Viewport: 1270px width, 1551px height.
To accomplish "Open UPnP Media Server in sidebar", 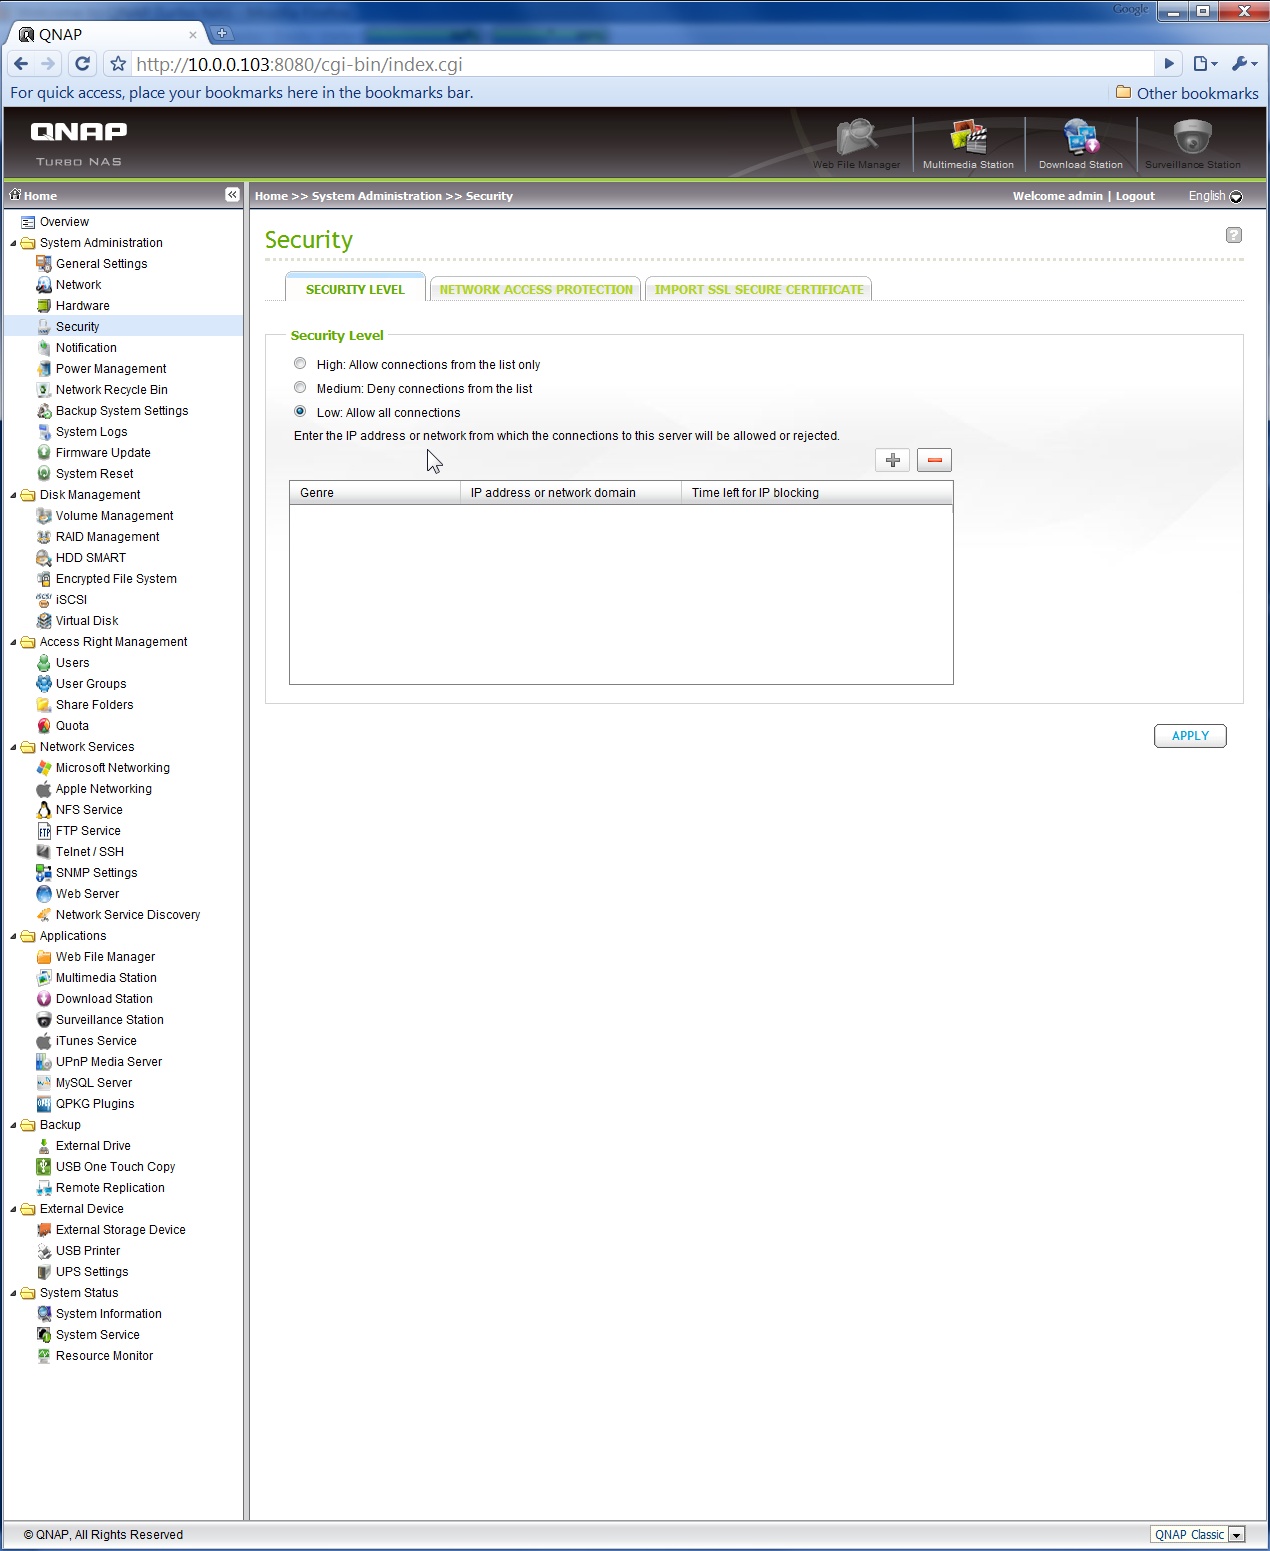I will pyautogui.click(x=109, y=1062).
